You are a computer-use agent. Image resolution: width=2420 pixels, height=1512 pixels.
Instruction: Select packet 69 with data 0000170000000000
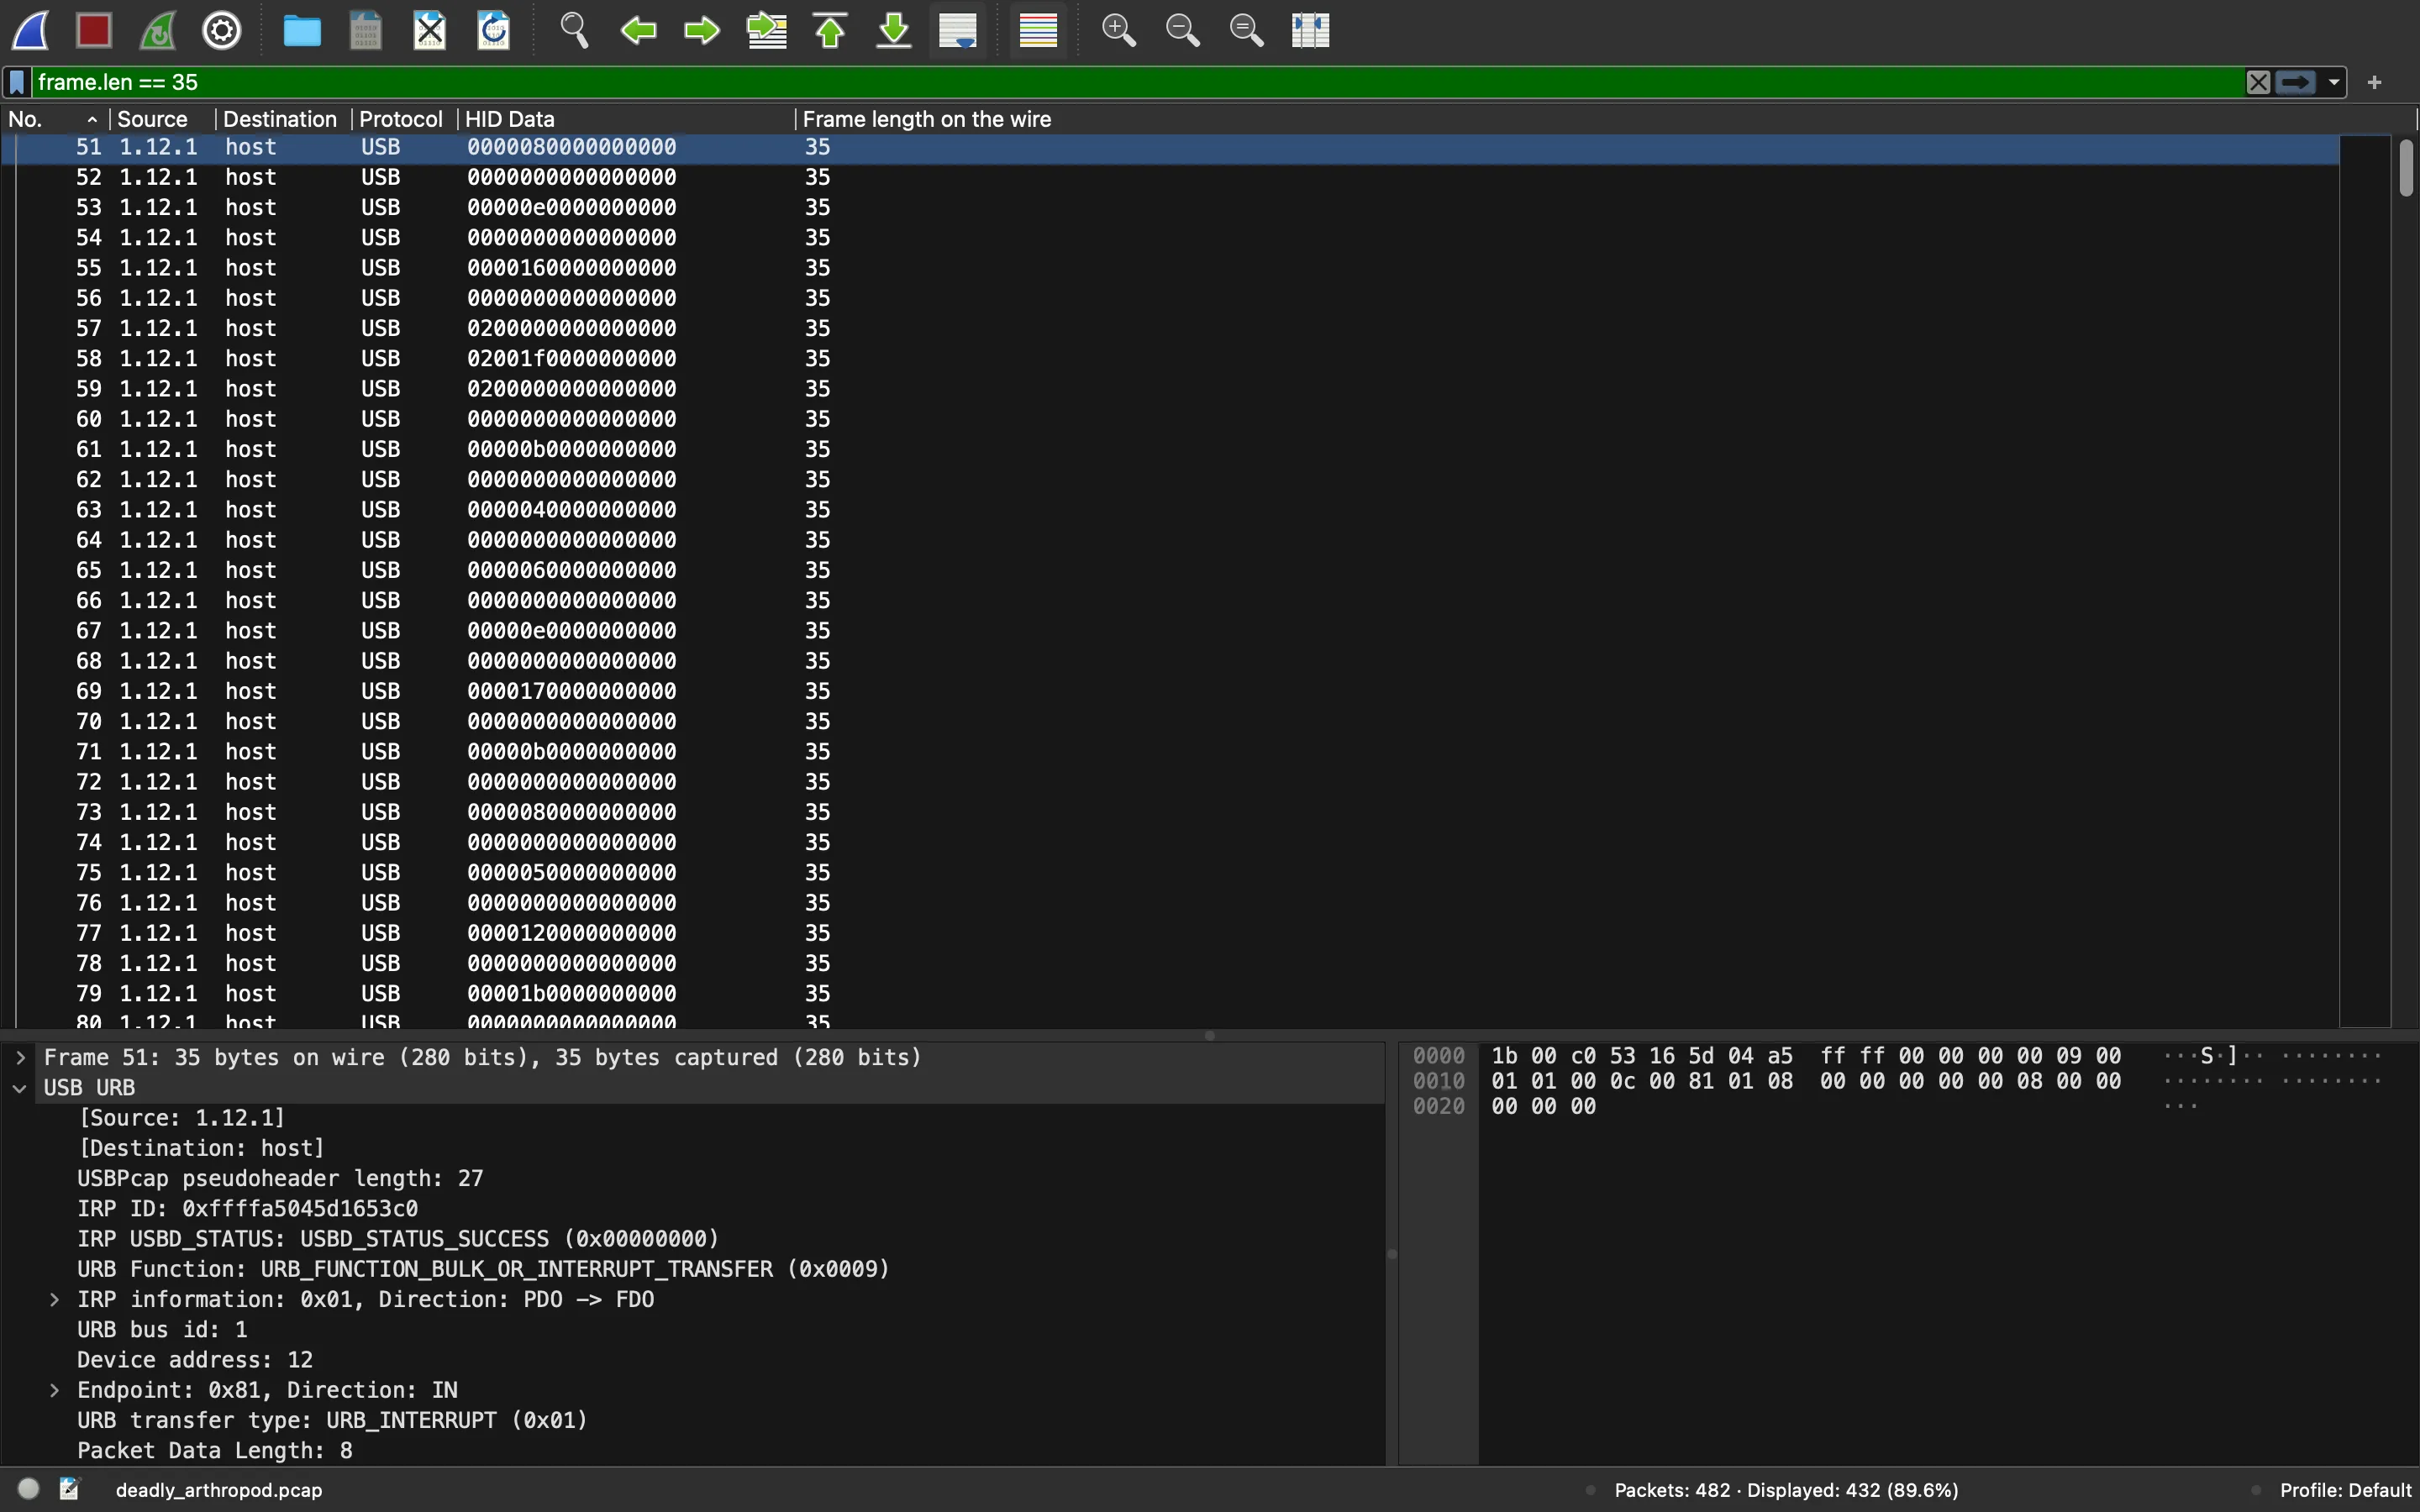click(1170, 691)
